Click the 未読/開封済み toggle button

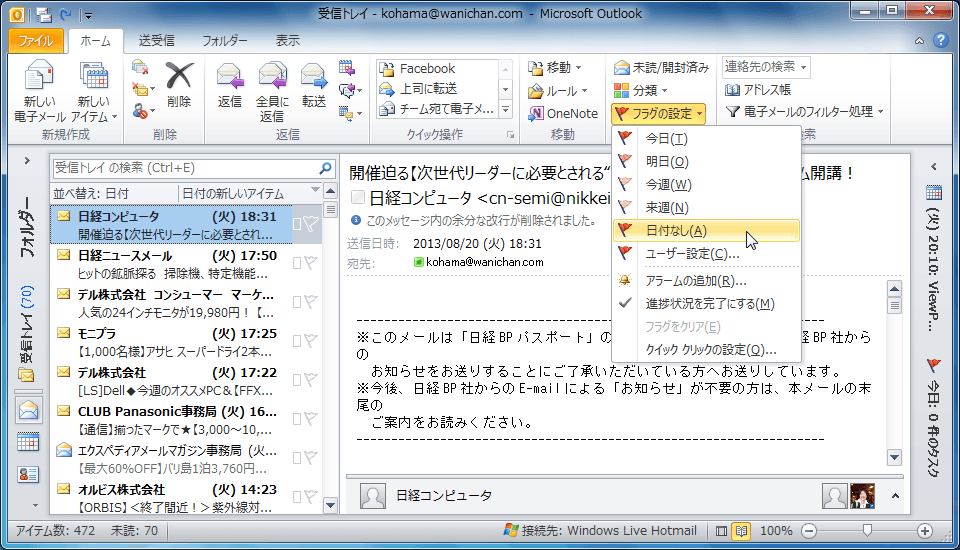(x=661, y=67)
